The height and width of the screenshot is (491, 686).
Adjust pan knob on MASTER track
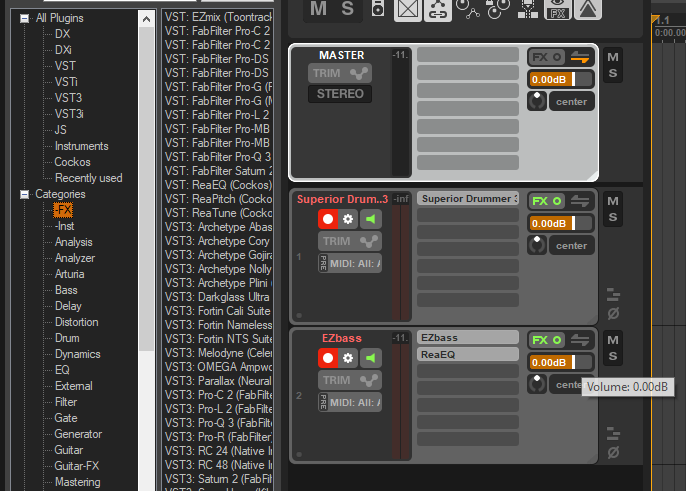click(537, 102)
